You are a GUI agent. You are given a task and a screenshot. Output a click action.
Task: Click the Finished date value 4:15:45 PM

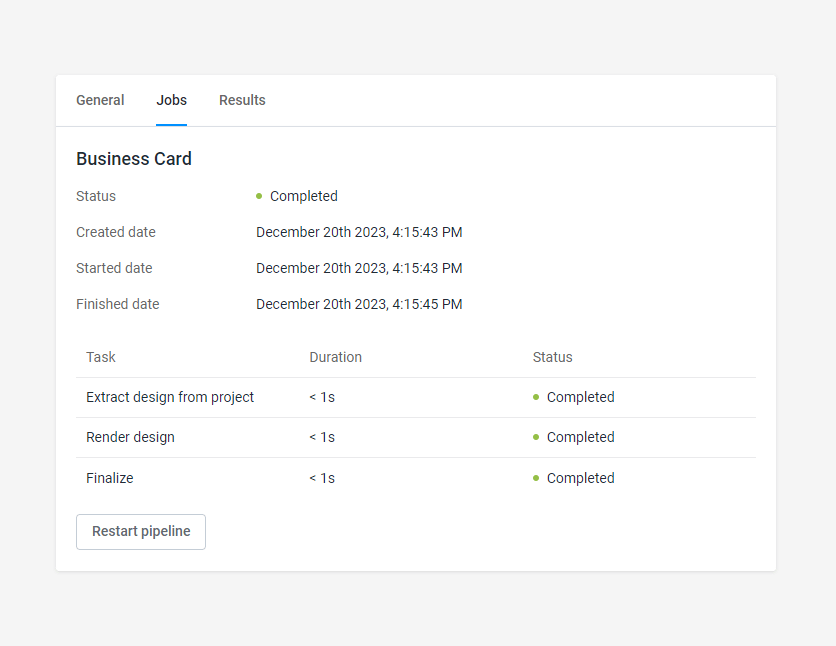pos(359,304)
